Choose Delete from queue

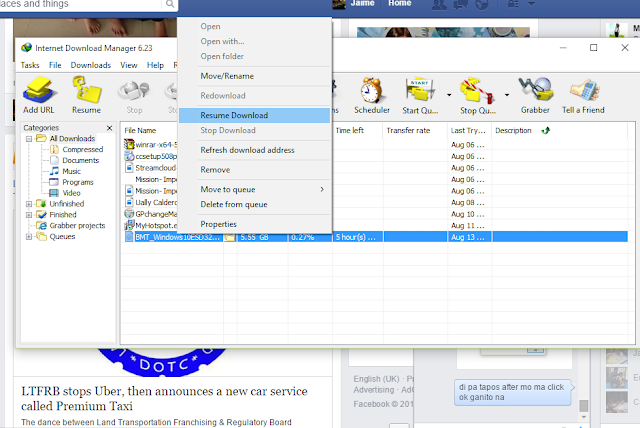(x=254, y=204)
